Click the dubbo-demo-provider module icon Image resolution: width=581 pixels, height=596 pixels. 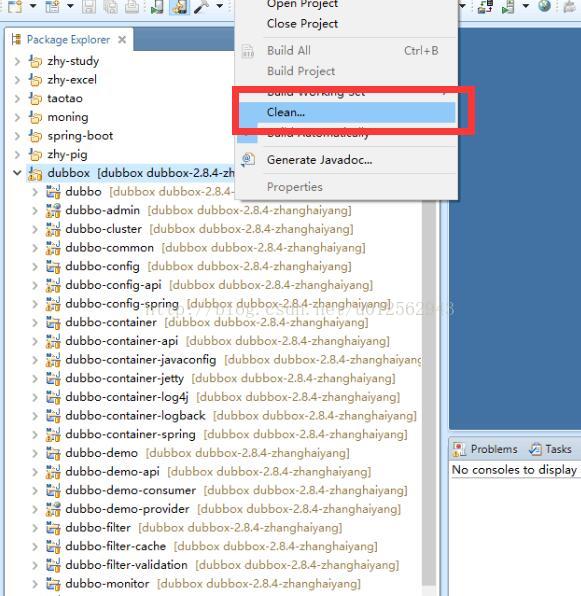click(x=53, y=509)
